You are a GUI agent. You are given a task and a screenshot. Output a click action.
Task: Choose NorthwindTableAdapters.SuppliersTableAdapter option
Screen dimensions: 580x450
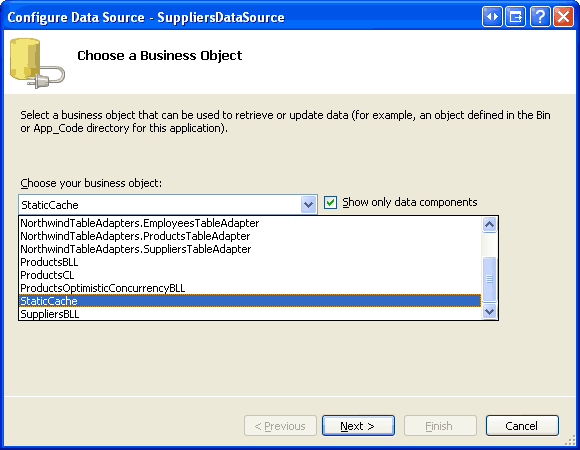pos(250,249)
